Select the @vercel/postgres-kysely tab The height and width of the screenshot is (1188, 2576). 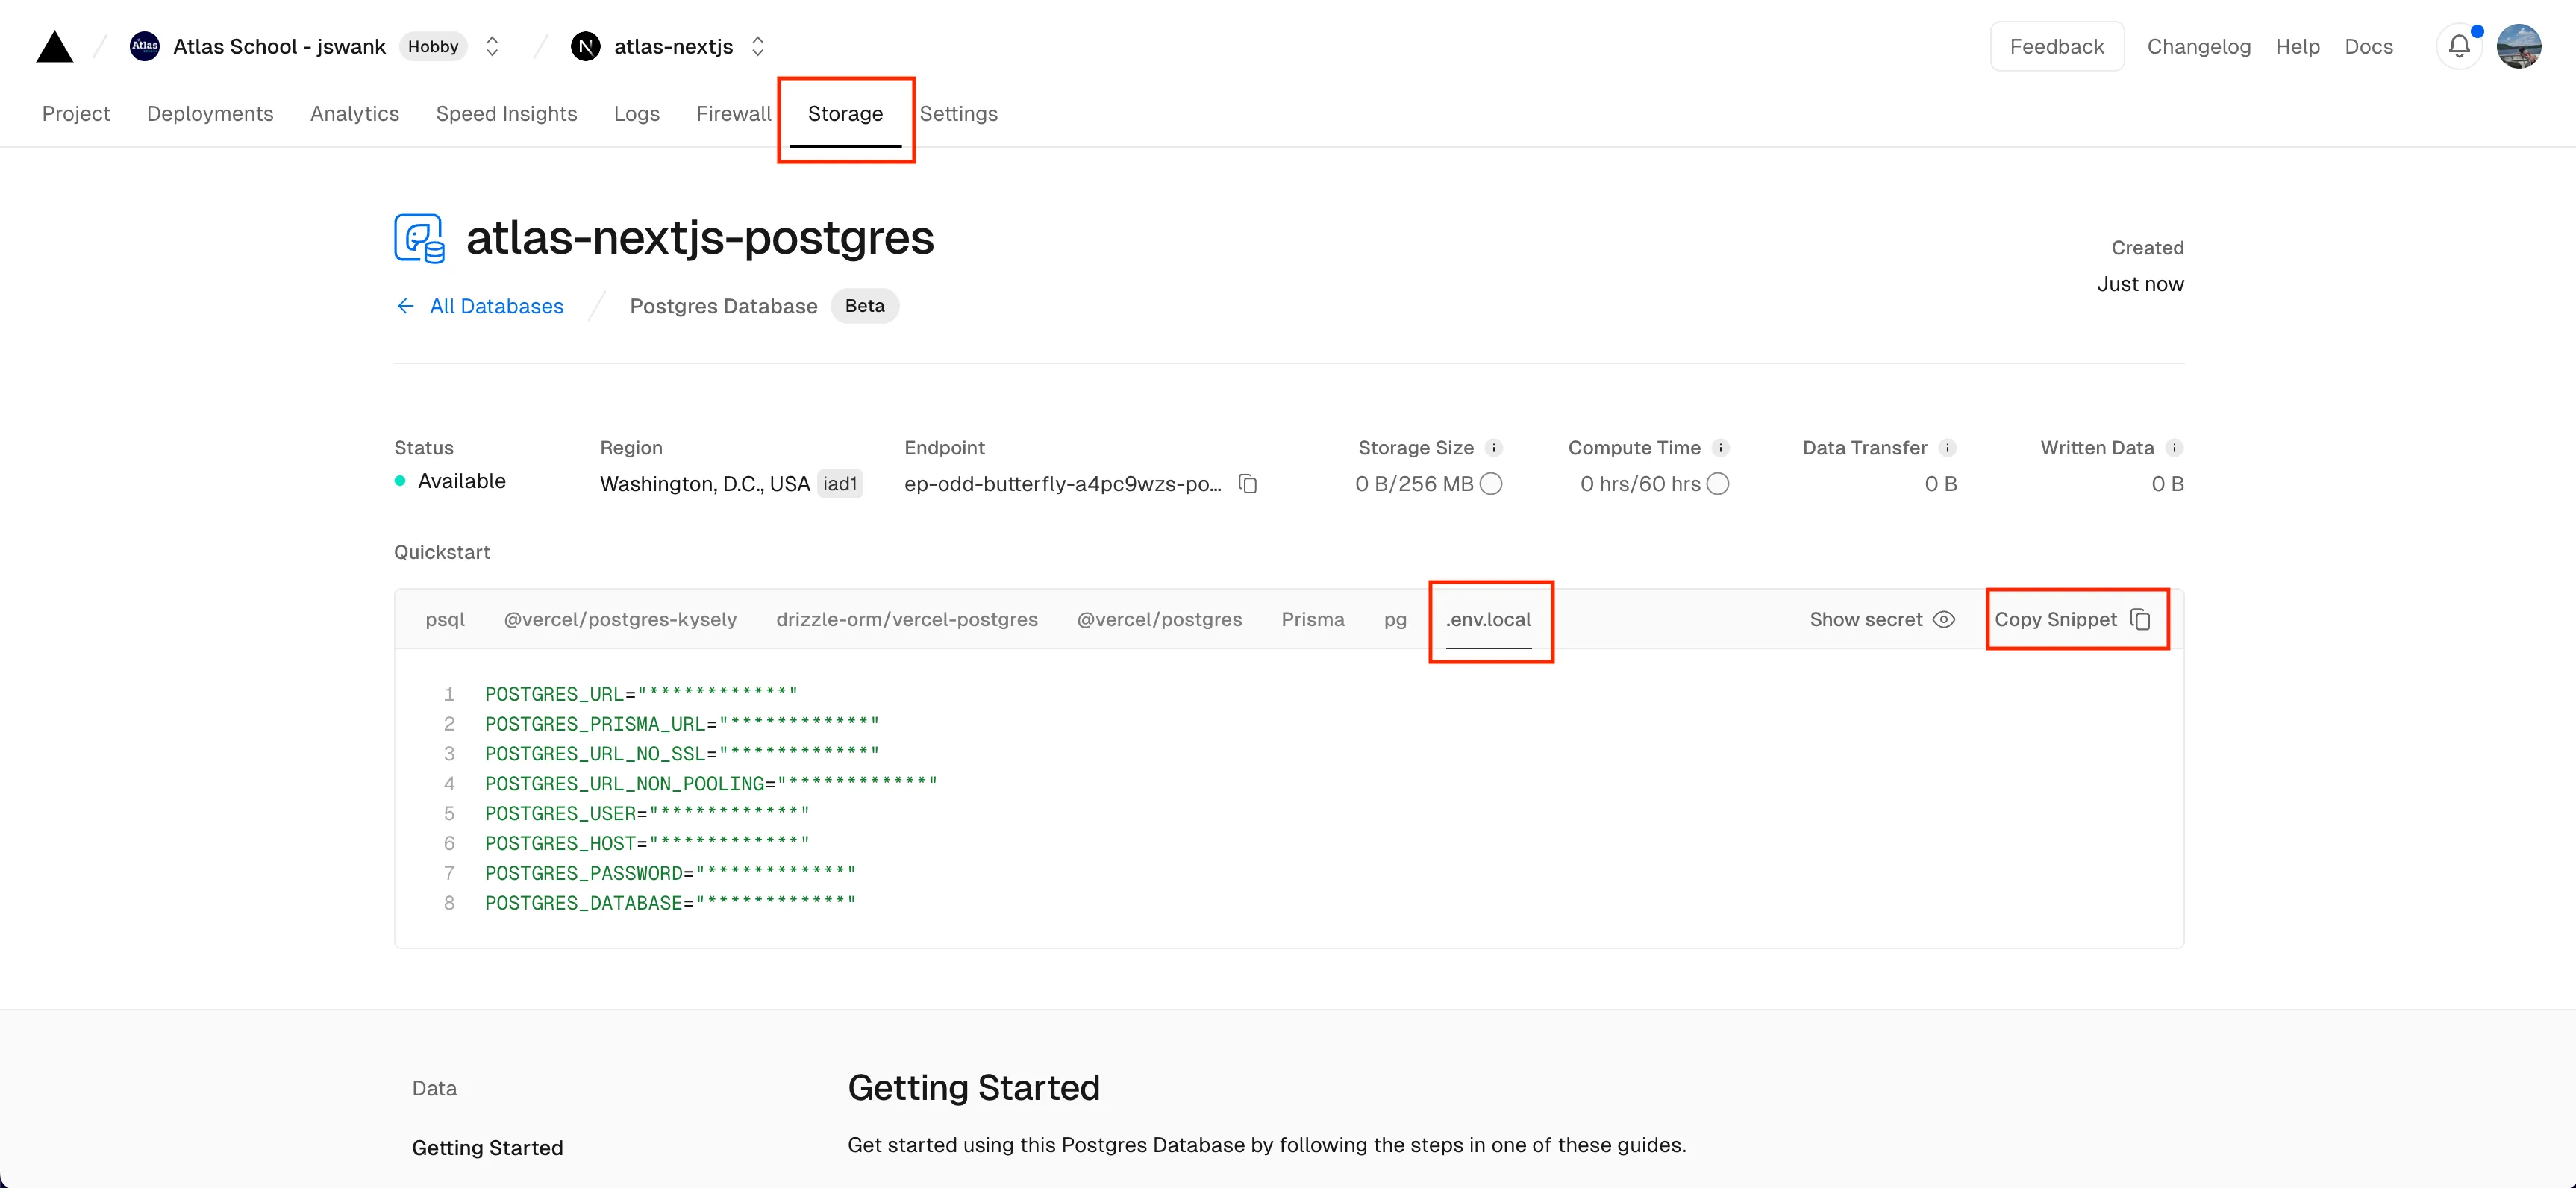click(620, 619)
